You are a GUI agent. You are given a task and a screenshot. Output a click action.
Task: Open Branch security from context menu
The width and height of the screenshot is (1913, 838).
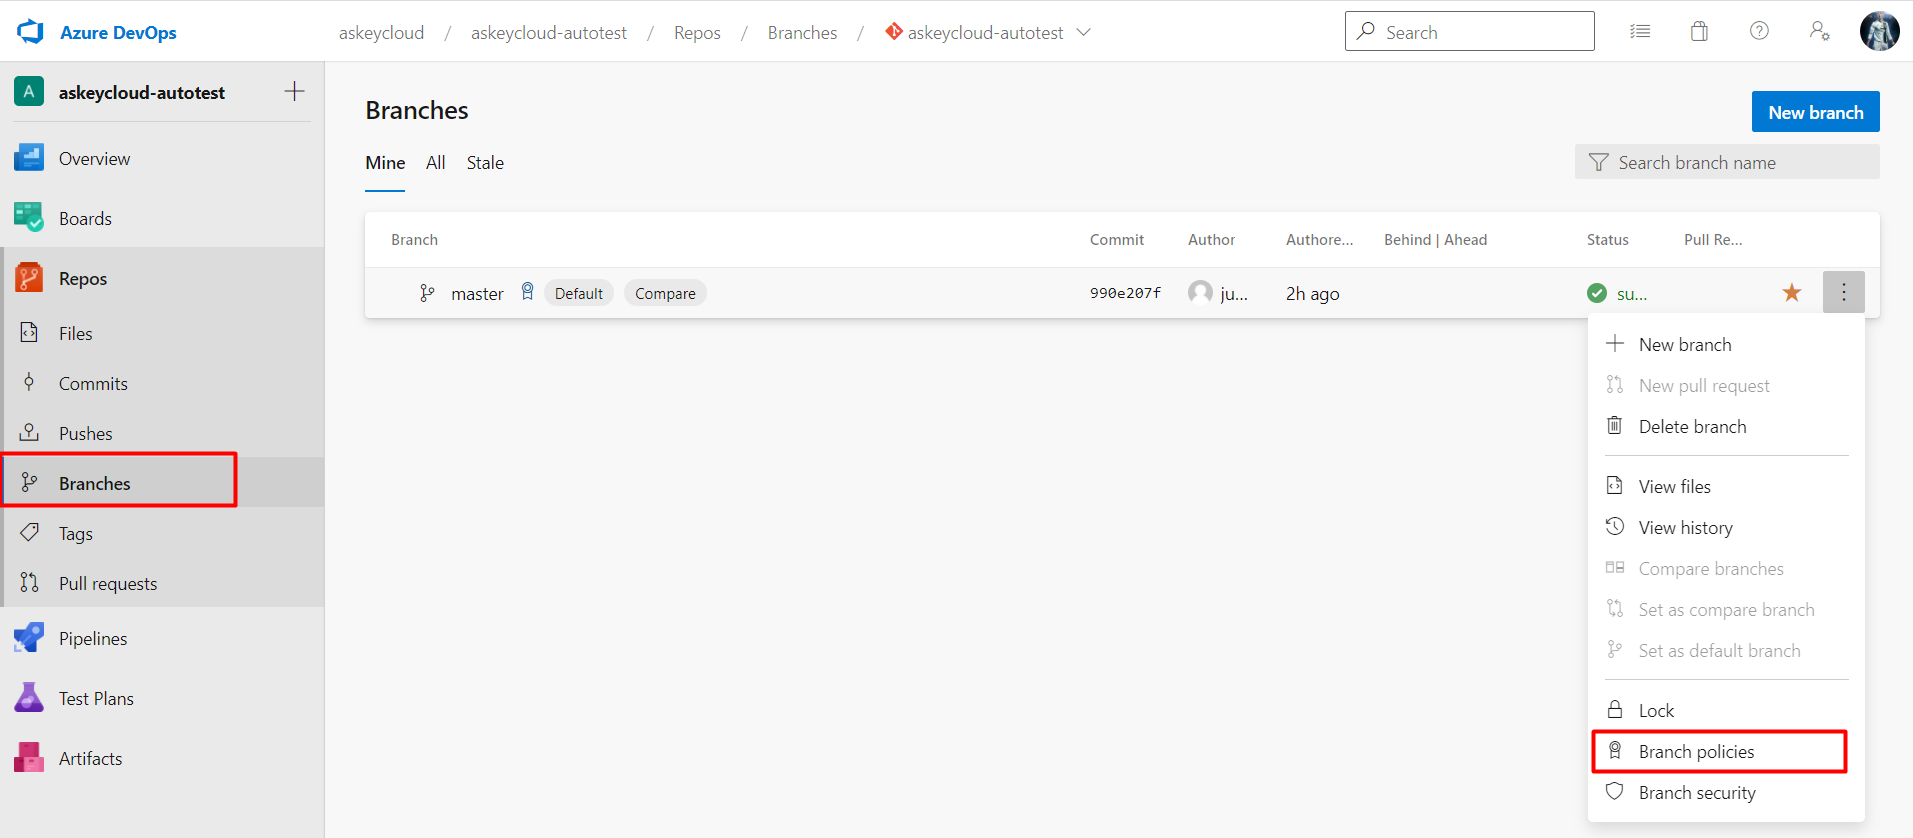(1726, 792)
